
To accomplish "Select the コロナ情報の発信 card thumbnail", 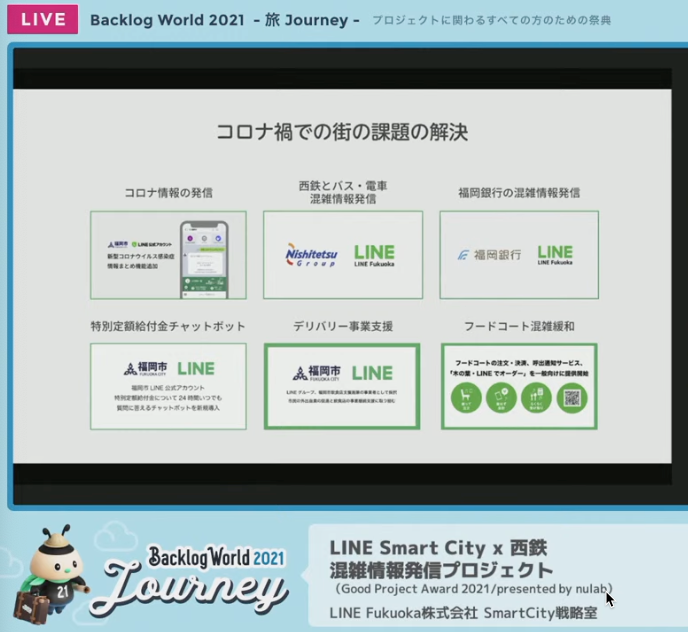I will (x=168, y=255).
